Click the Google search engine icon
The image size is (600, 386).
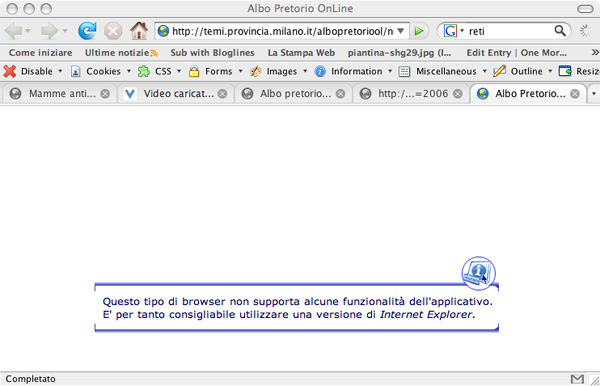(450, 31)
